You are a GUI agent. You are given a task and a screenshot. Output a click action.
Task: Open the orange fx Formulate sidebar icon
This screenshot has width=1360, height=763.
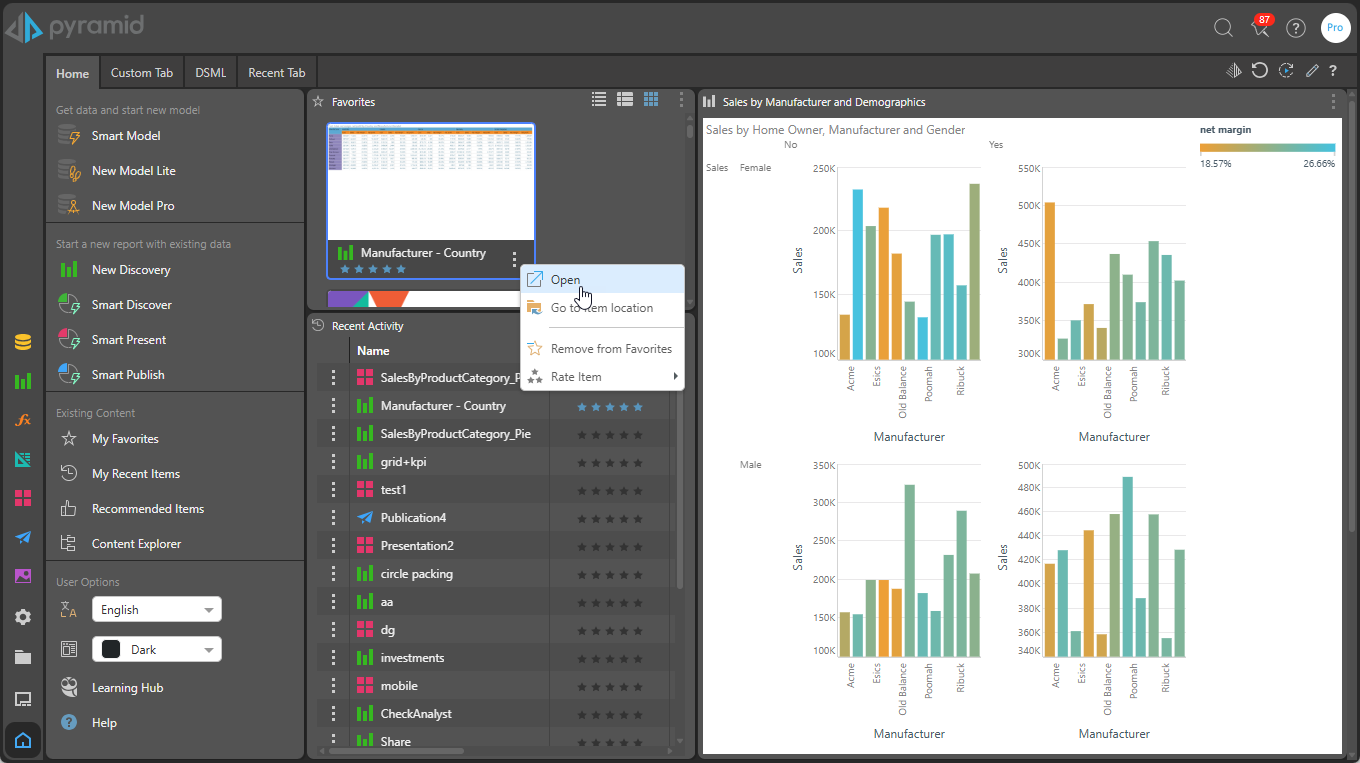(23, 420)
